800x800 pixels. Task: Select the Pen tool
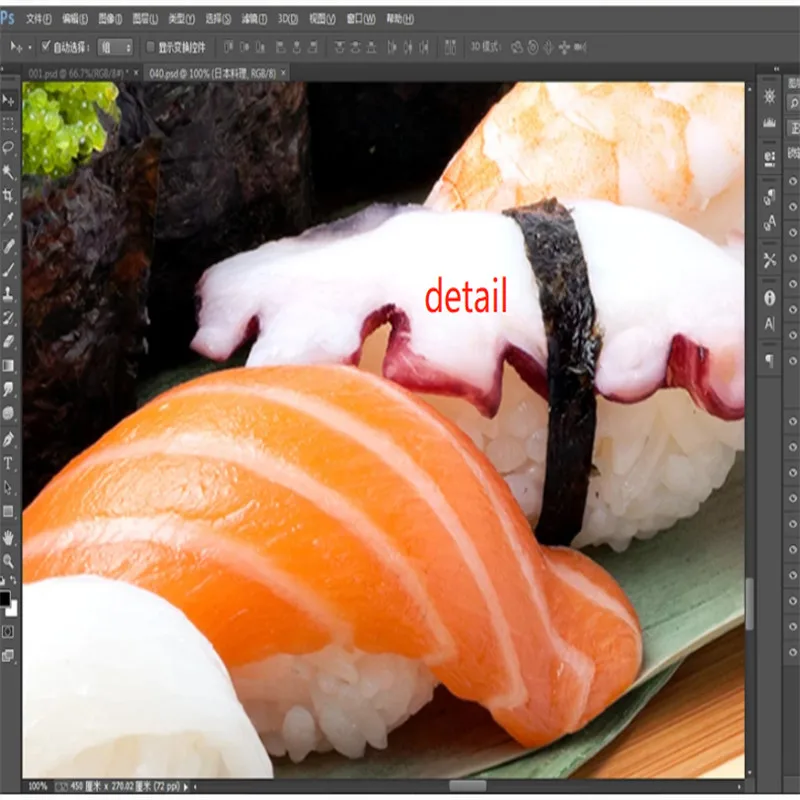point(8,439)
